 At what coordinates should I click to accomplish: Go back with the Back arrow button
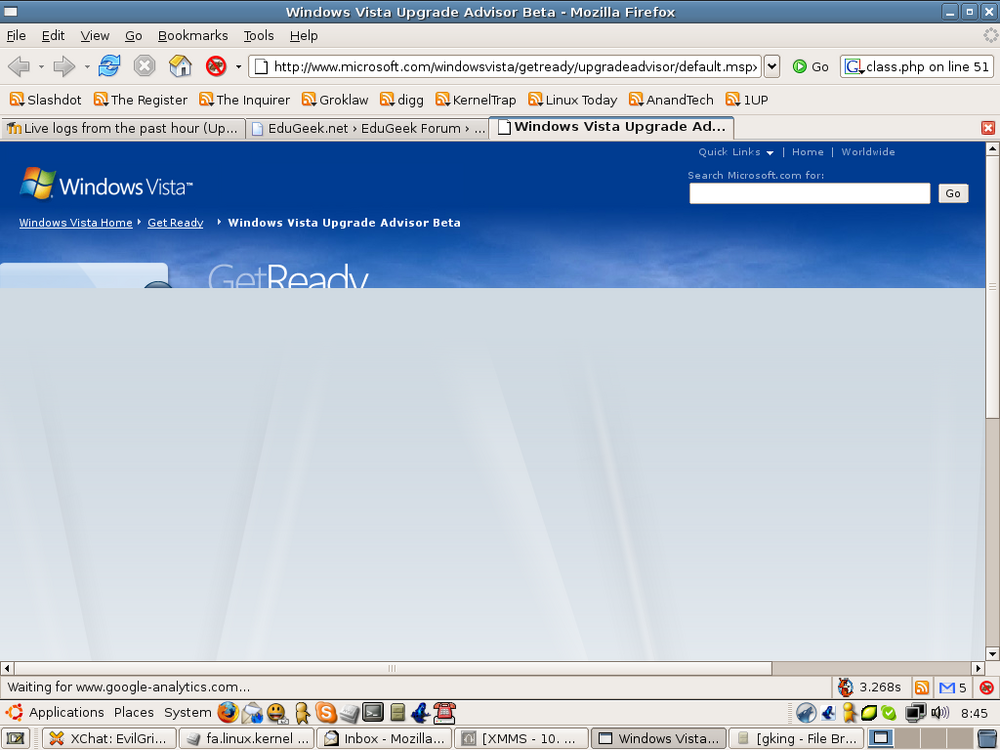(18, 66)
